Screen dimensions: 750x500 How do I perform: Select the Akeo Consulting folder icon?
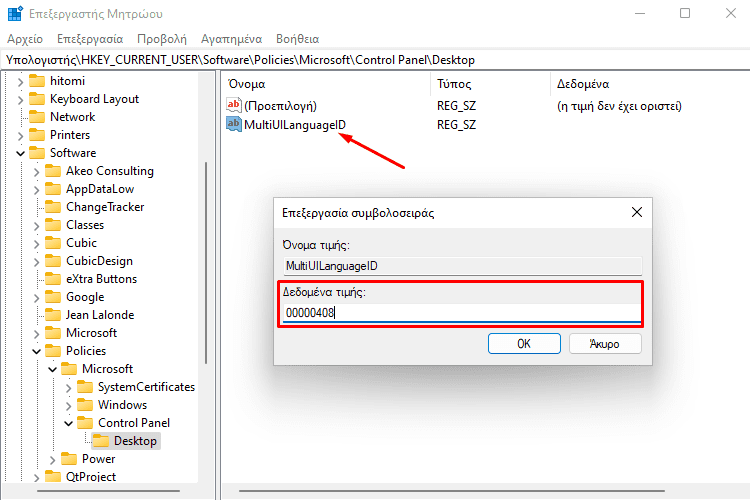point(53,171)
